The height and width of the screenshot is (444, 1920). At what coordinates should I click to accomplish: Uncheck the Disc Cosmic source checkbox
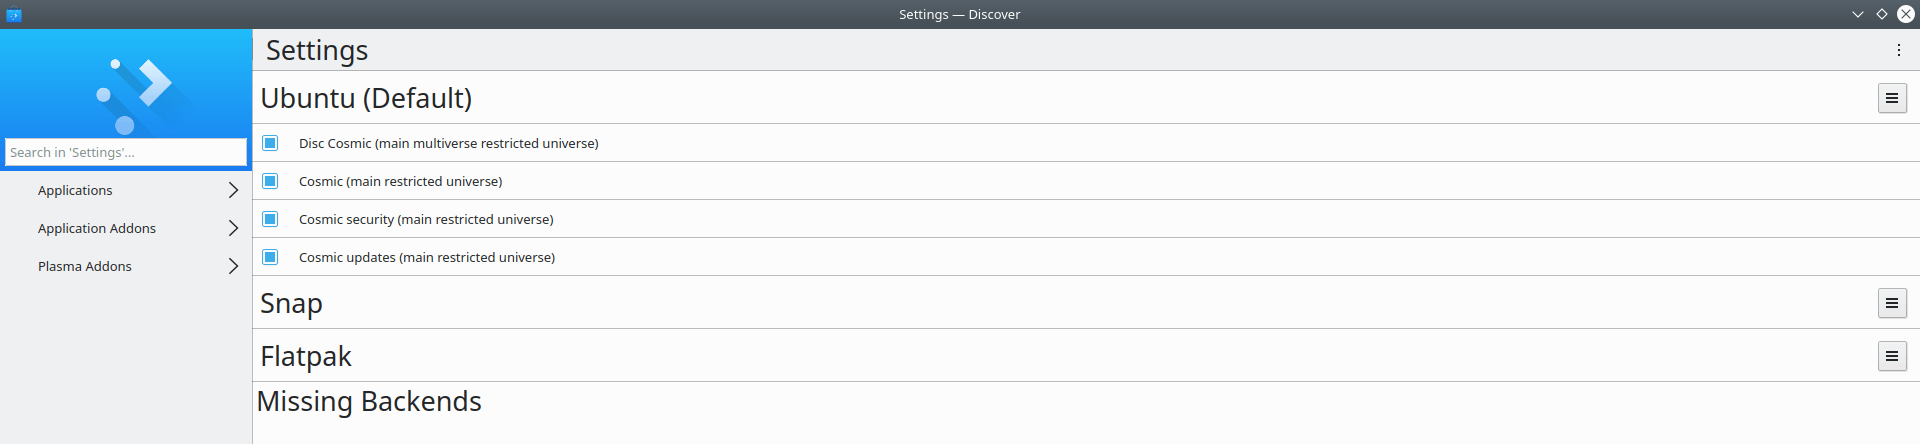point(270,143)
